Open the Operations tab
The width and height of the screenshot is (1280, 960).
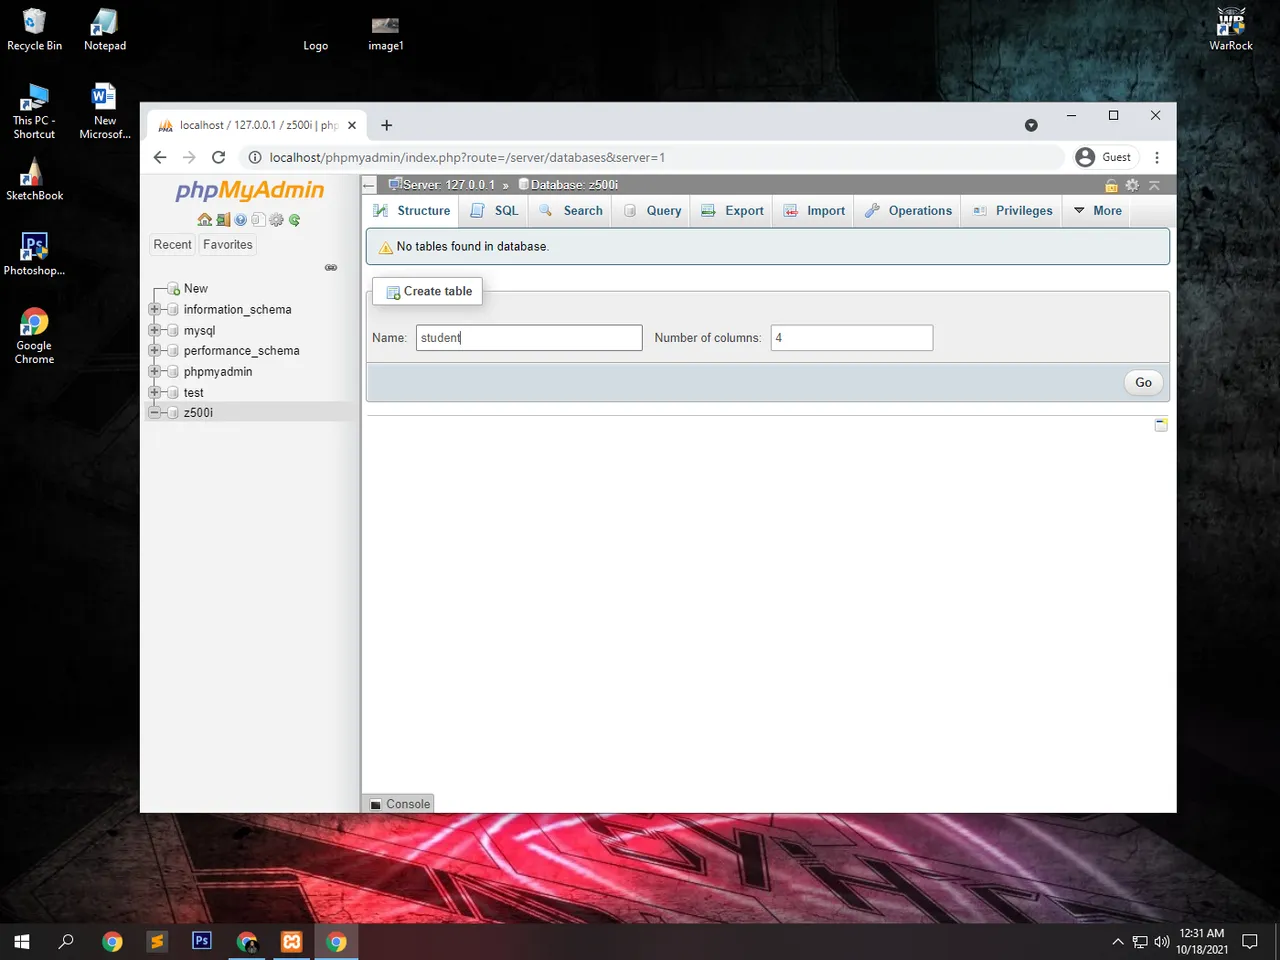(908, 211)
